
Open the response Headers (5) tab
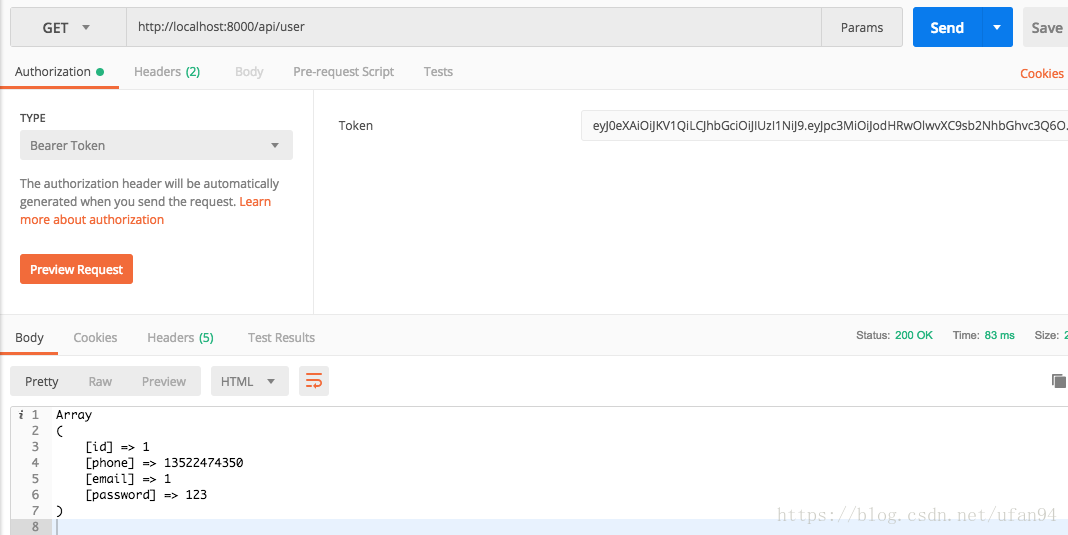(x=180, y=337)
